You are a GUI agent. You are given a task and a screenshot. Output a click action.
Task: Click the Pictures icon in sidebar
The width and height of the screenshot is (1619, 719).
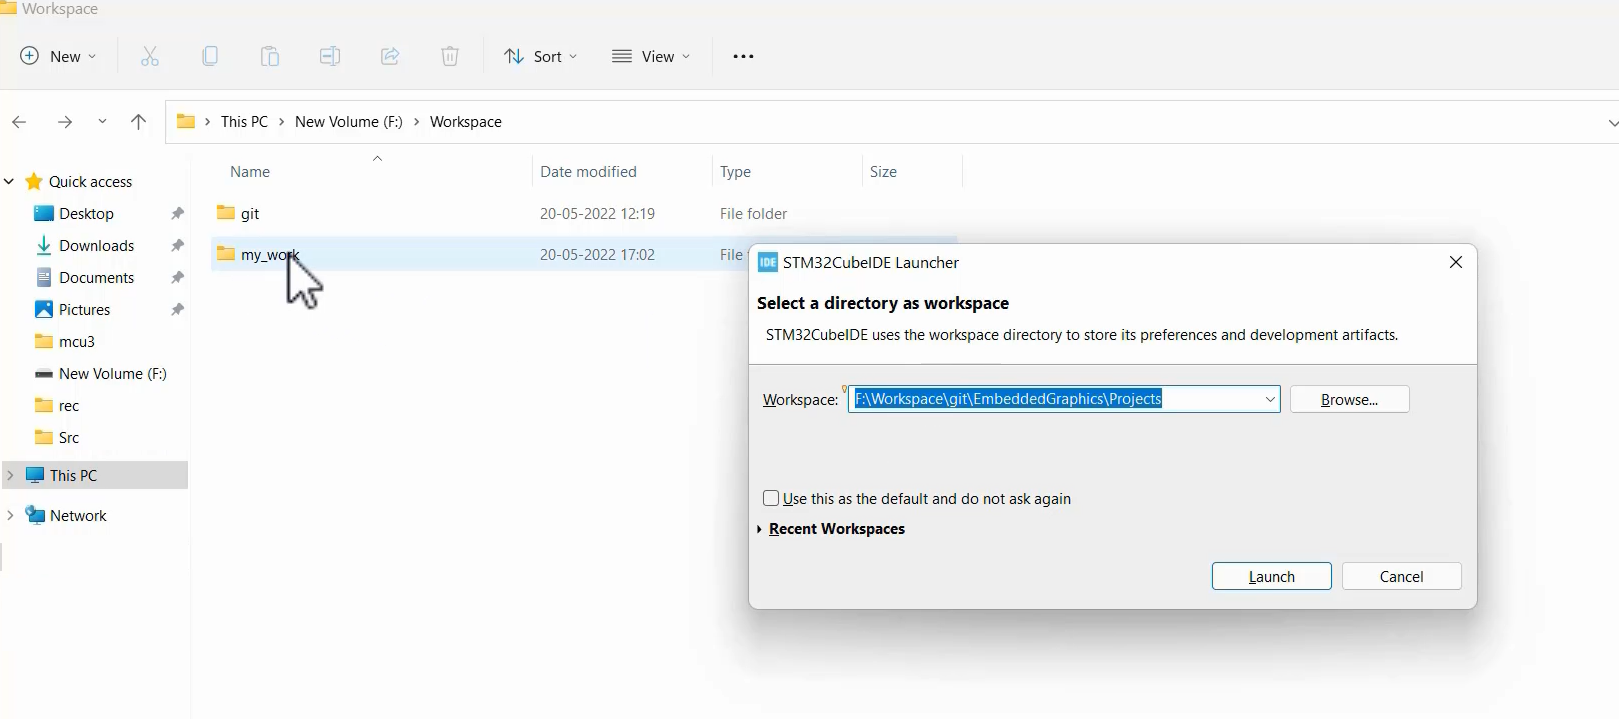43,309
